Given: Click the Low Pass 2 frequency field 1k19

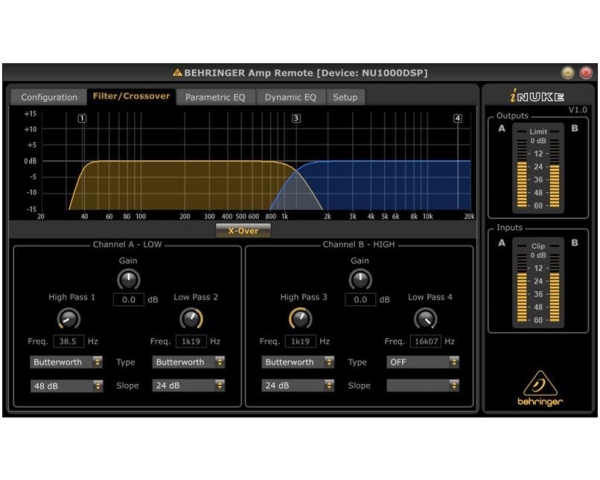Looking at the screenshot, I should [x=191, y=341].
